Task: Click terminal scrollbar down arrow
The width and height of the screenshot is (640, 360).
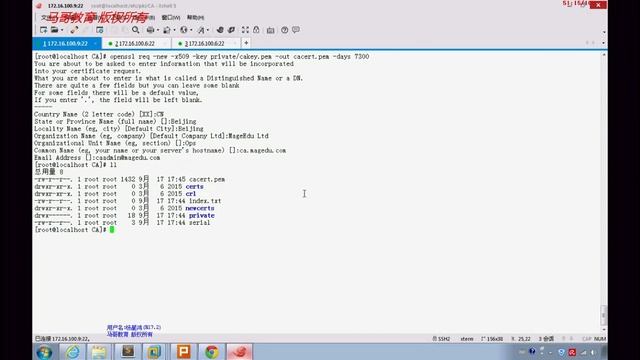Action: pyautogui.click(x=604, y=329)
